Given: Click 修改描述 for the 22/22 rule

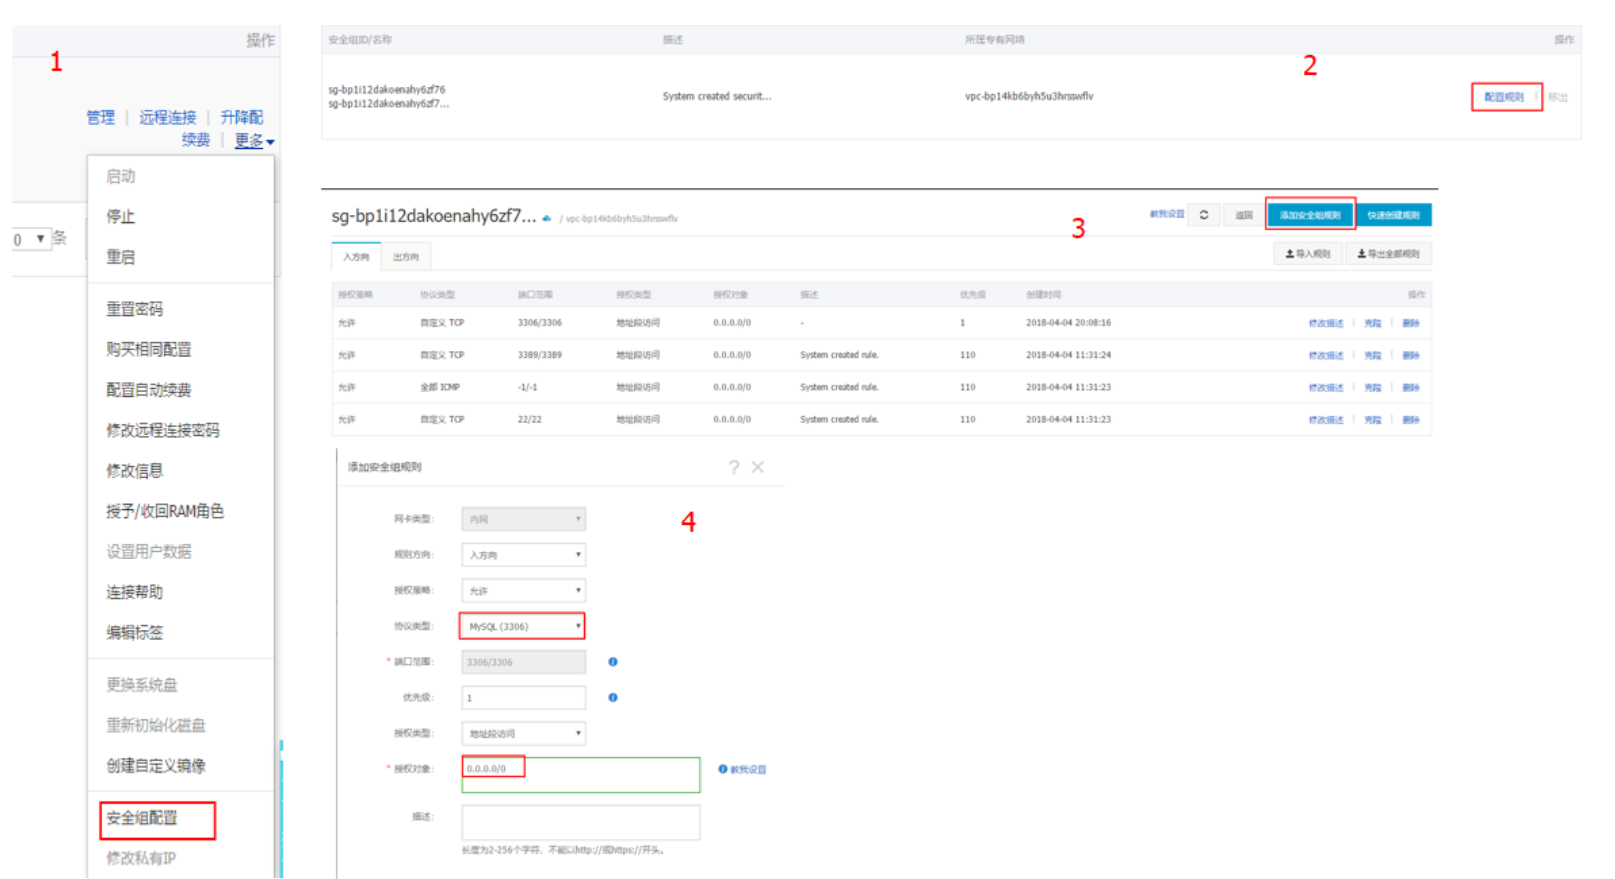Looking at the screenshot, I should [1326, 420].
